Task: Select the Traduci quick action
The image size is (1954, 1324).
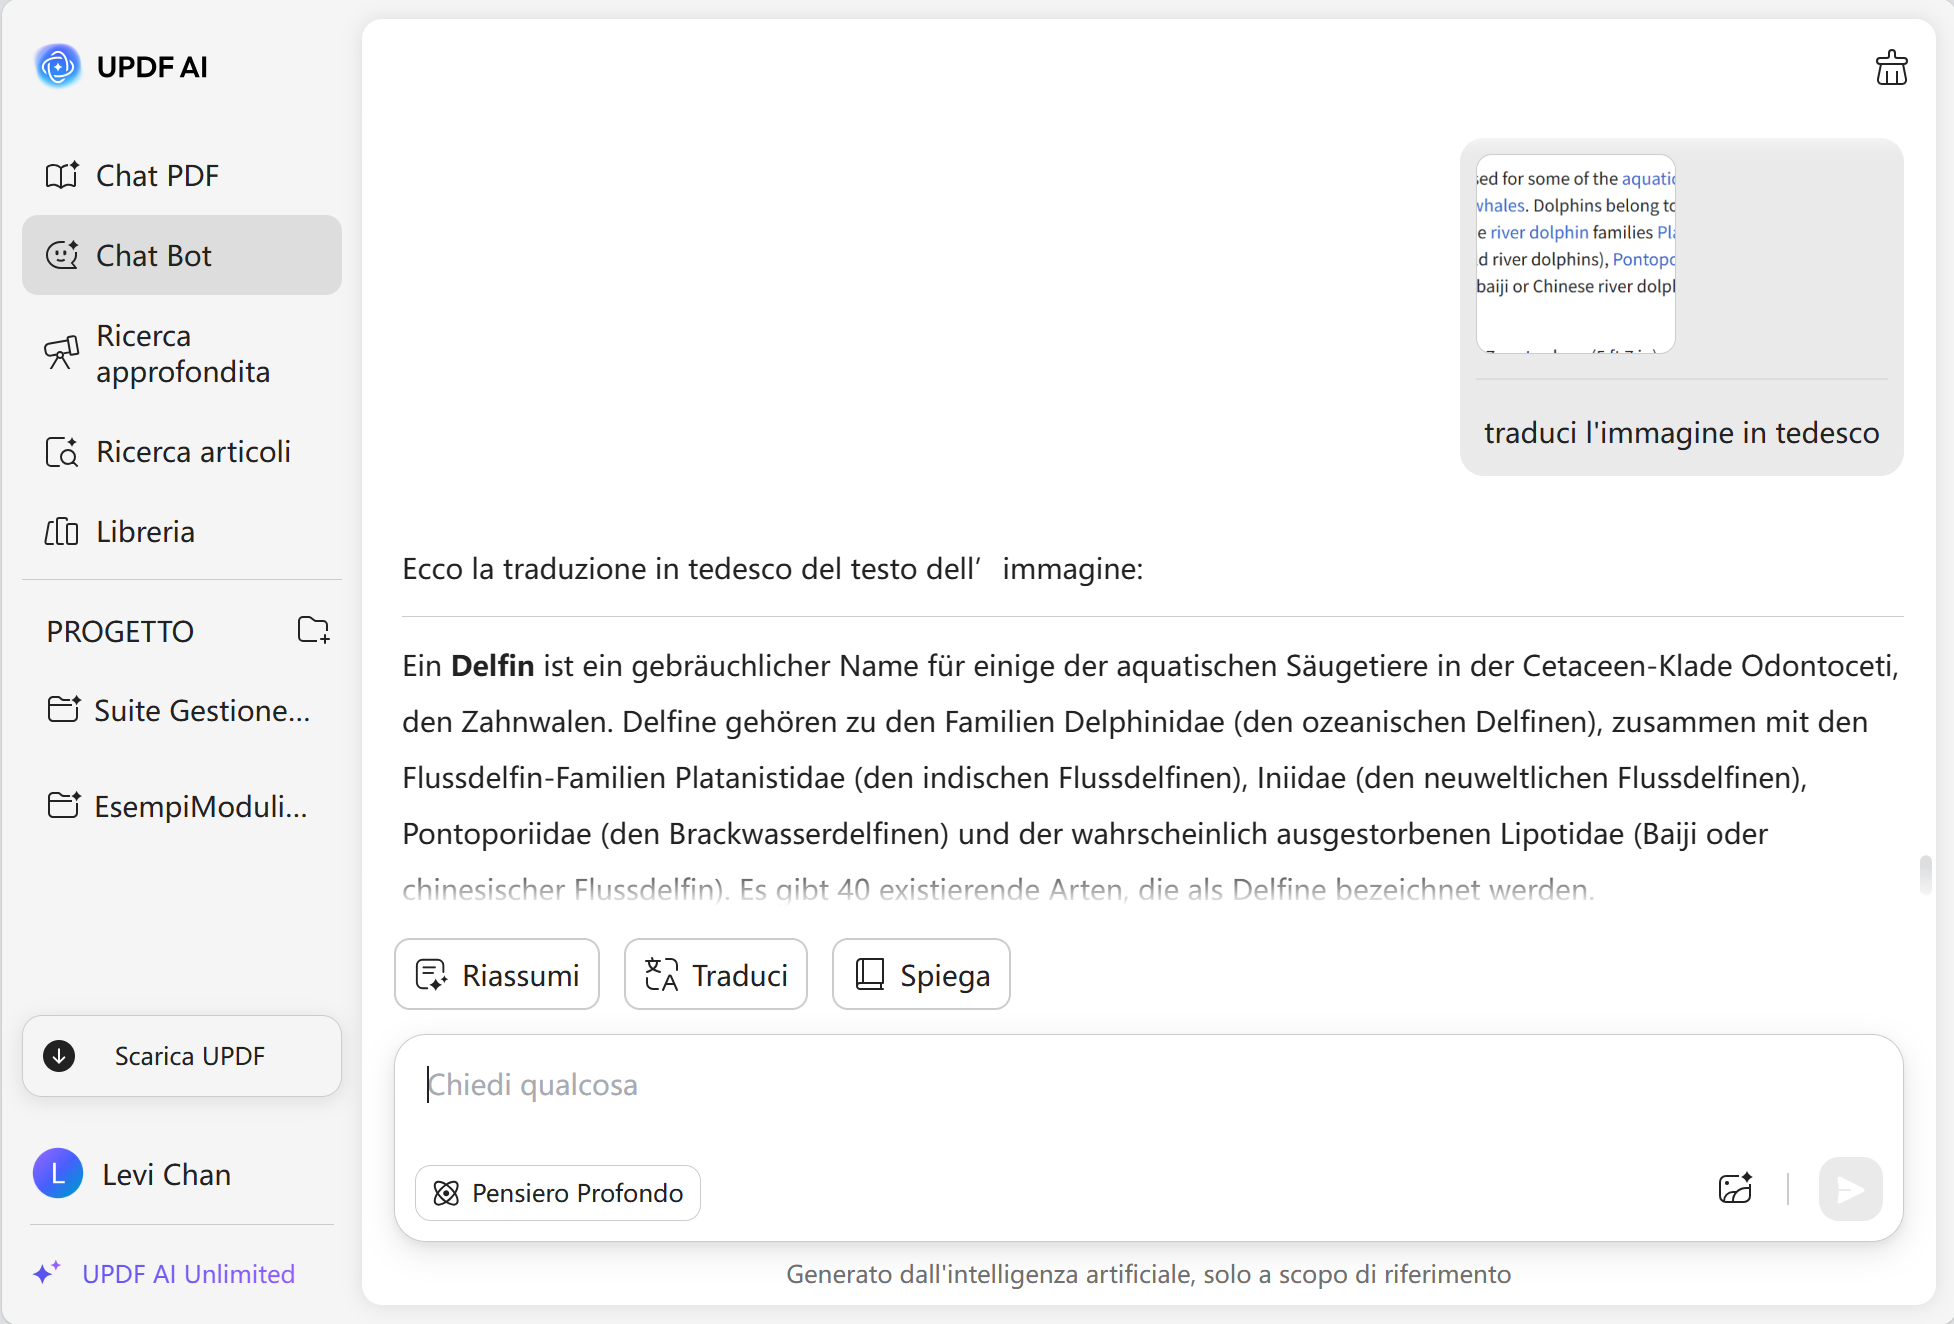Action: 715,974
